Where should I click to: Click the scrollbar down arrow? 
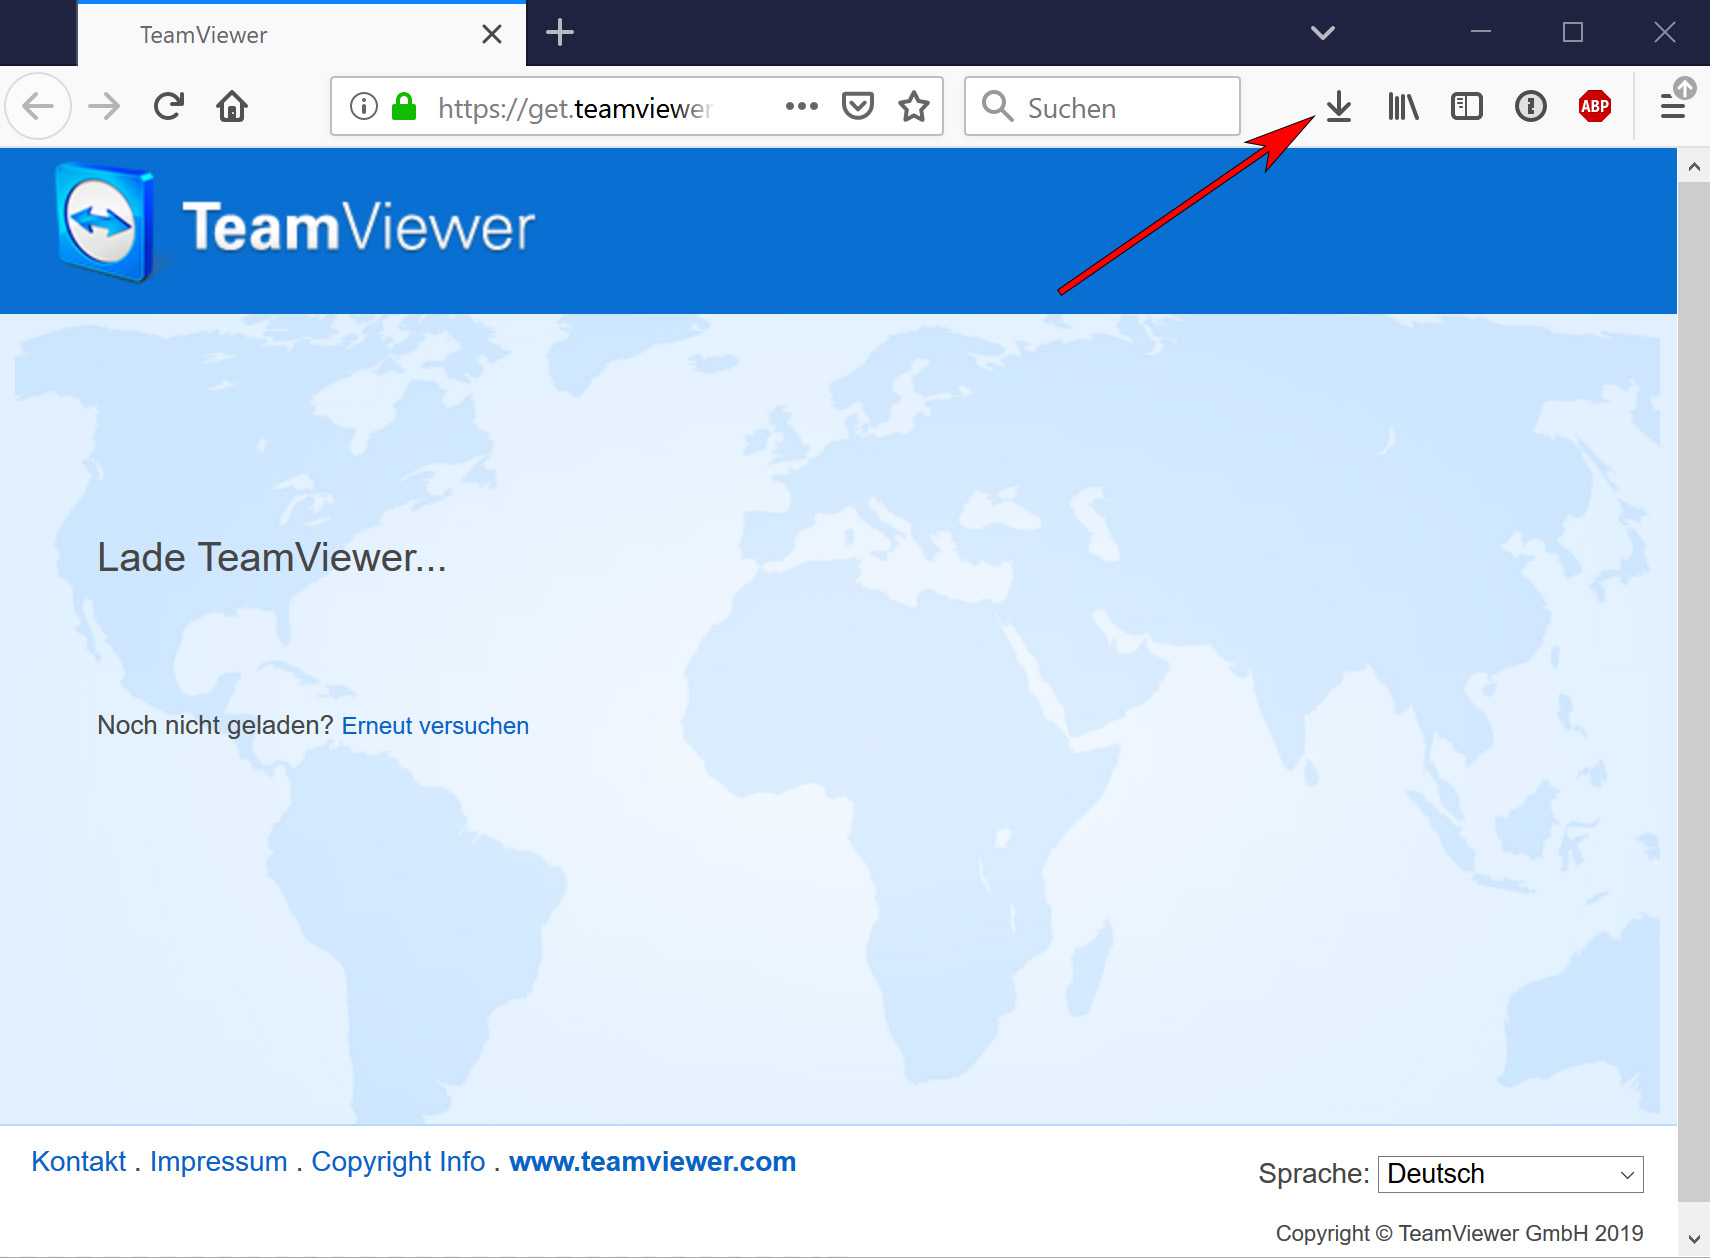coord(1694,1240)
